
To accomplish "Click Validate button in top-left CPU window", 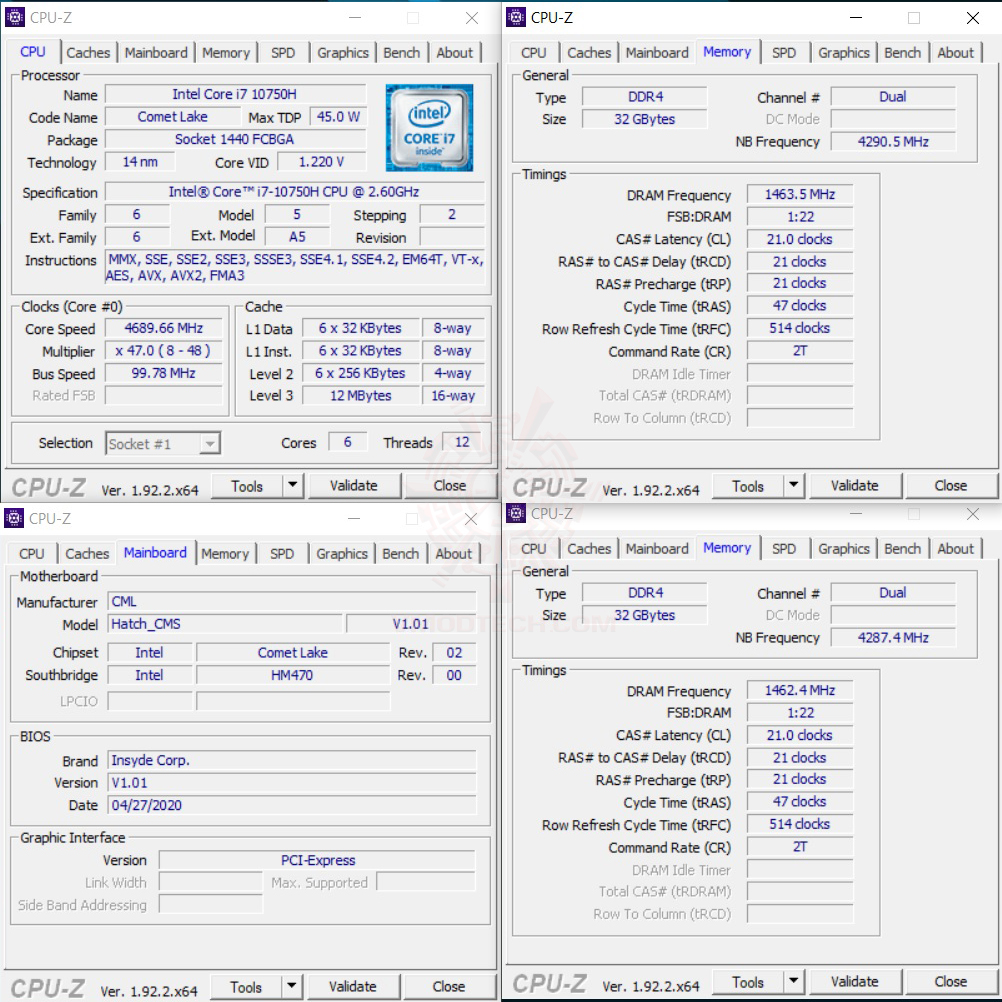I will tap(353, 486).
